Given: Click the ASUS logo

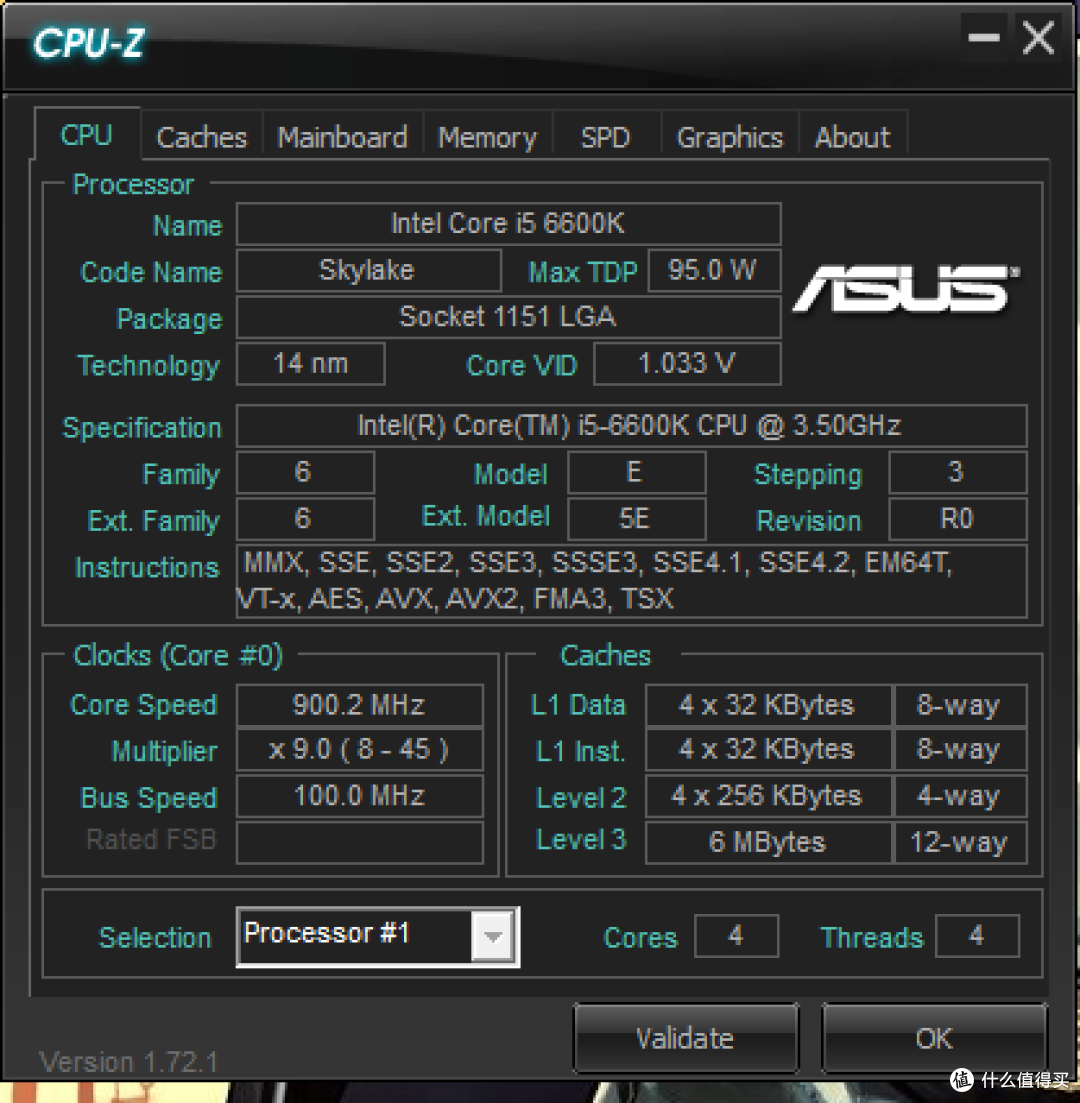Looking at the screenshot, I should coord(906,288).
